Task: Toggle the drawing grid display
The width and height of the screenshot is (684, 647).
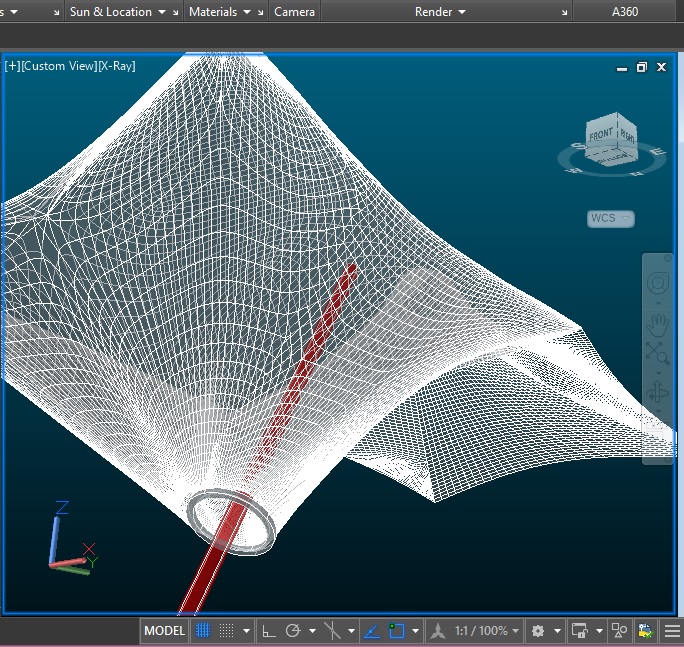Action: tap(203, 631)
